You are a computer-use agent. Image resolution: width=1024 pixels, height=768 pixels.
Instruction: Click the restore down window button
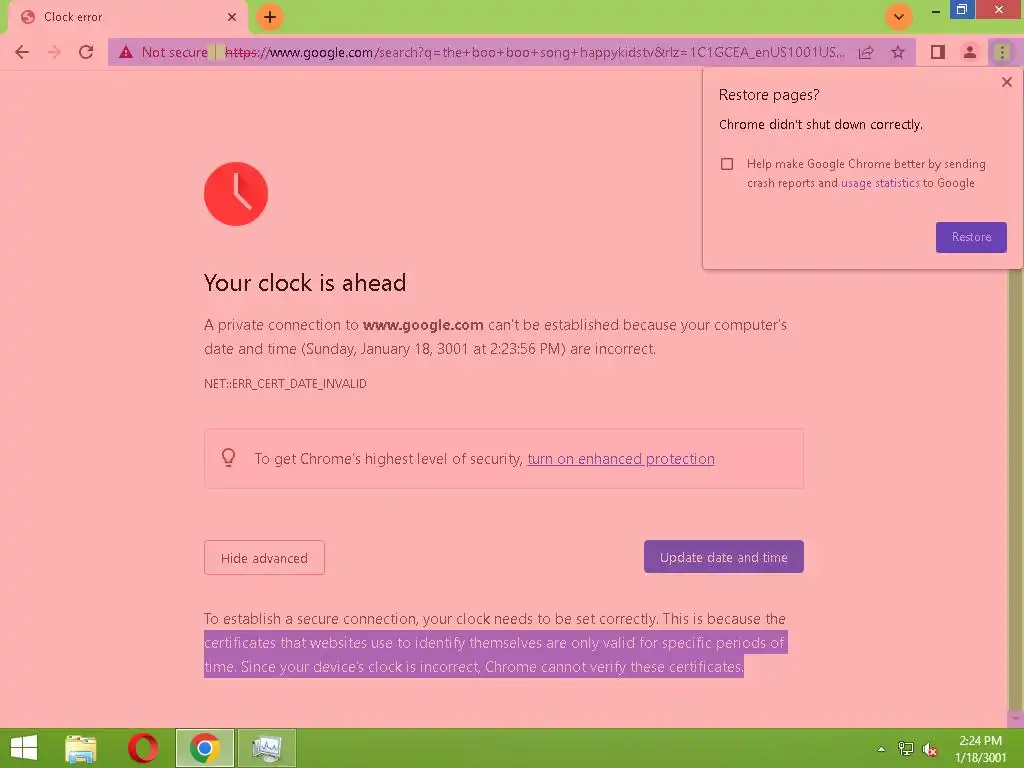coord(961,10)
